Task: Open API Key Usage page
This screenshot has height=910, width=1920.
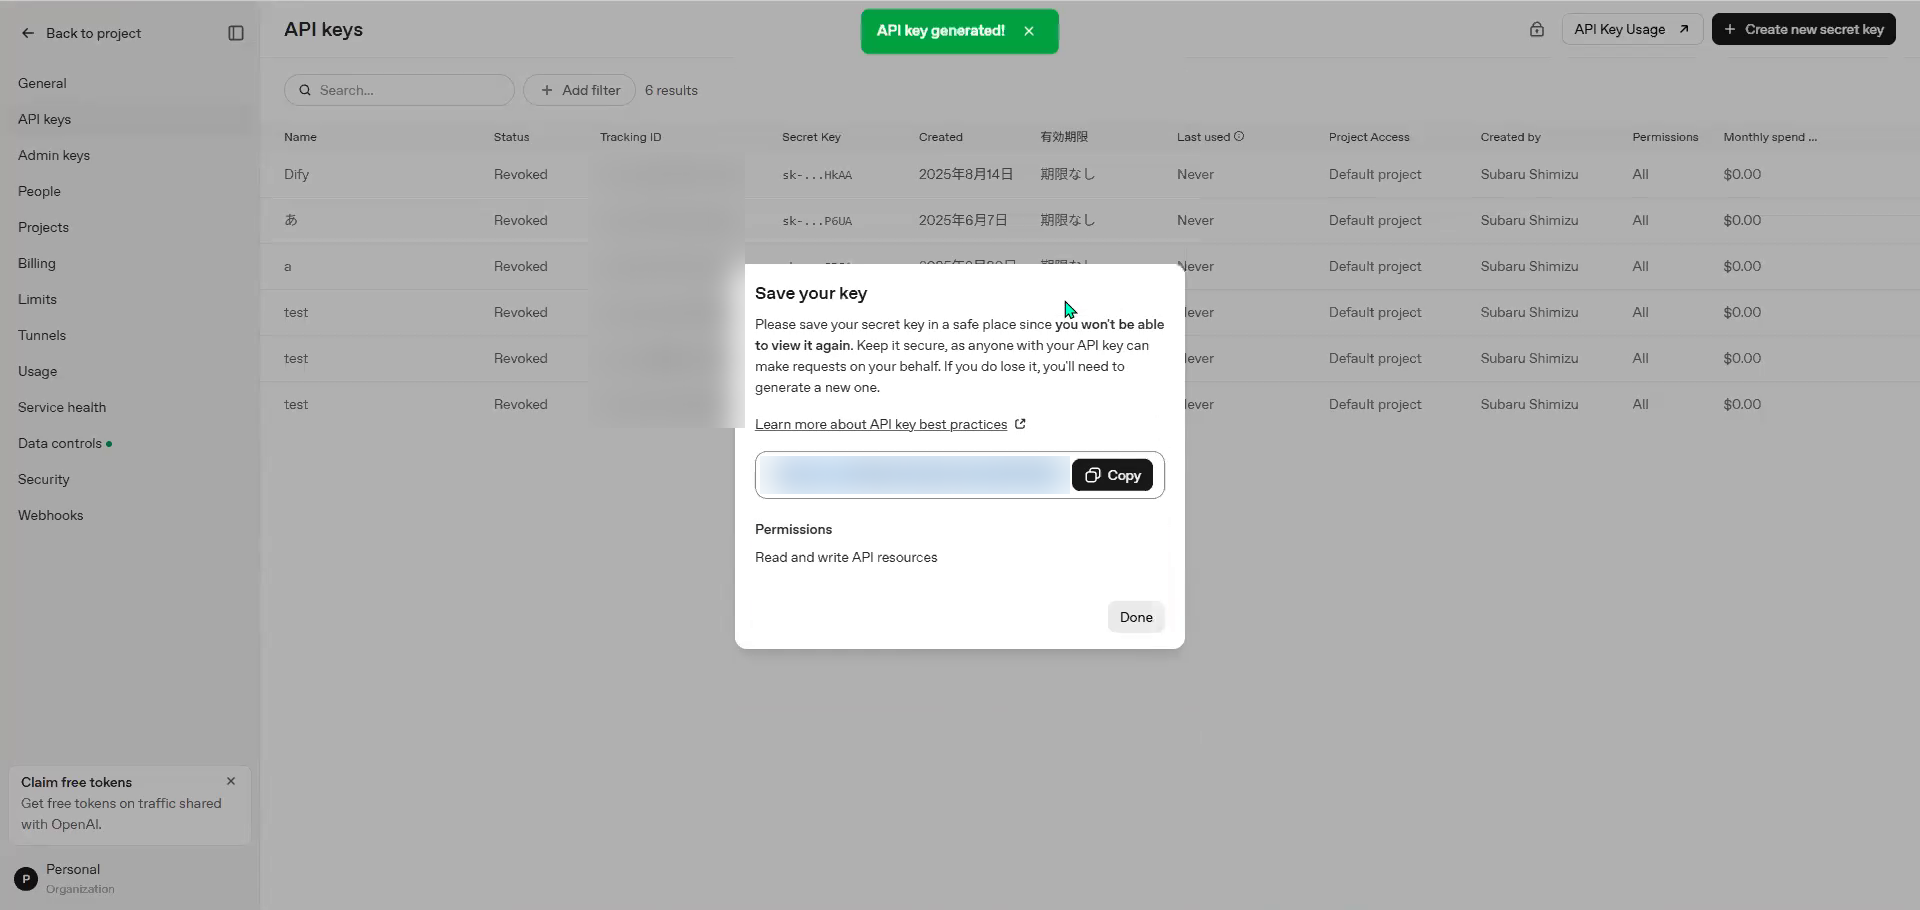Action: pyautogui.click(x=1632, y=29)
